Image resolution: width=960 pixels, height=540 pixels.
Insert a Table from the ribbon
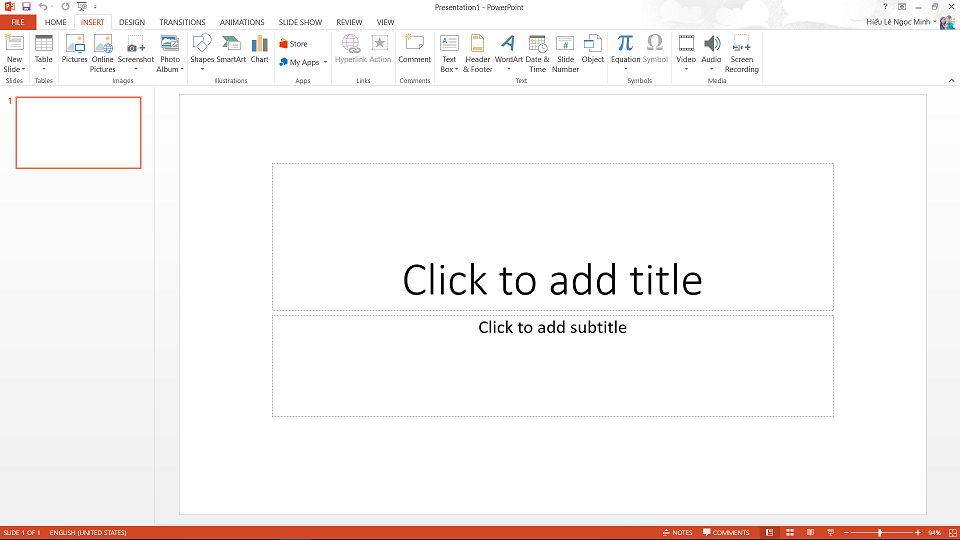point(43,53)
